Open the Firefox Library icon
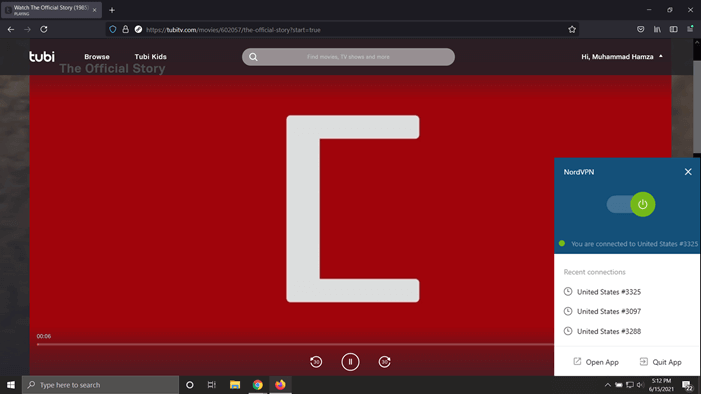Image resolution: width=701 pixels, height=394 pixels. (x=657, y=30)
